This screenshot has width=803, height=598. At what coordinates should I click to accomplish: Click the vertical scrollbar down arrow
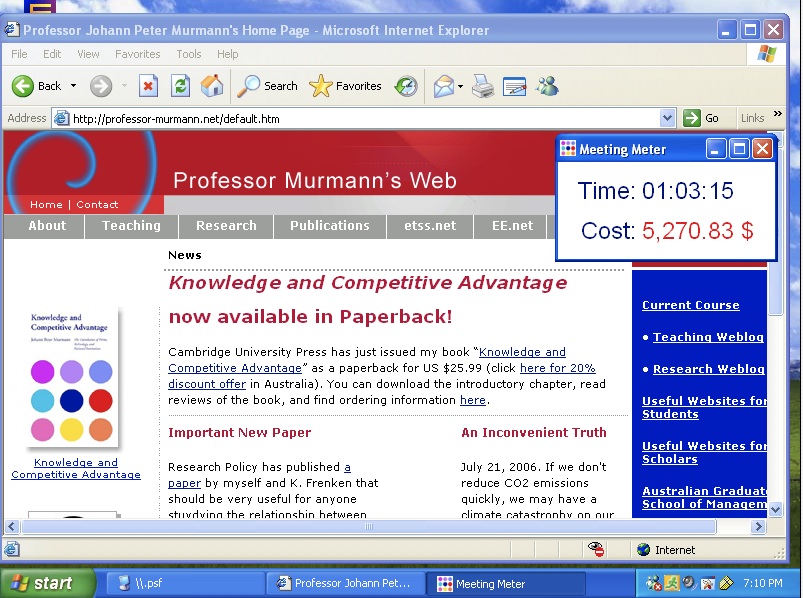pos(775,509)
